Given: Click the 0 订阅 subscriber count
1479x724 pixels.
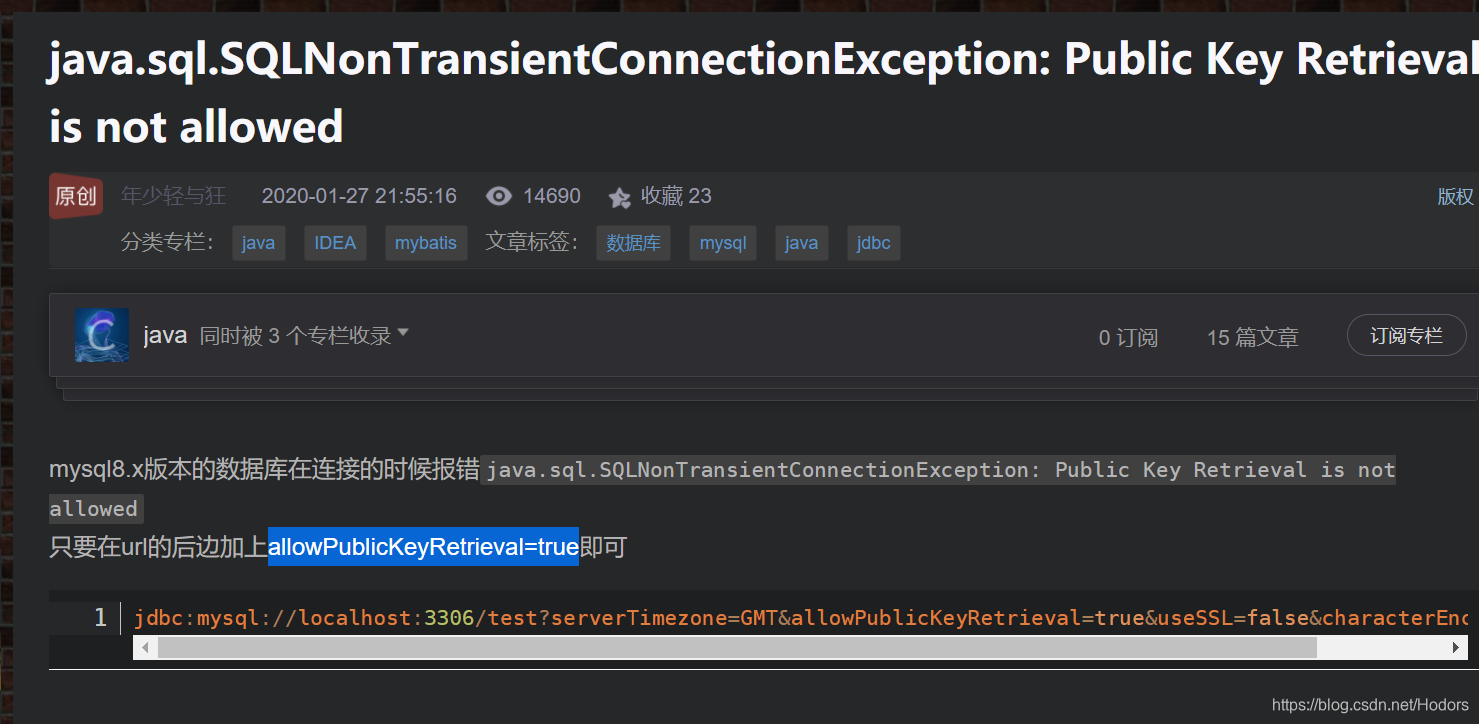Looking at the screenshot, I should point(1127,337).
